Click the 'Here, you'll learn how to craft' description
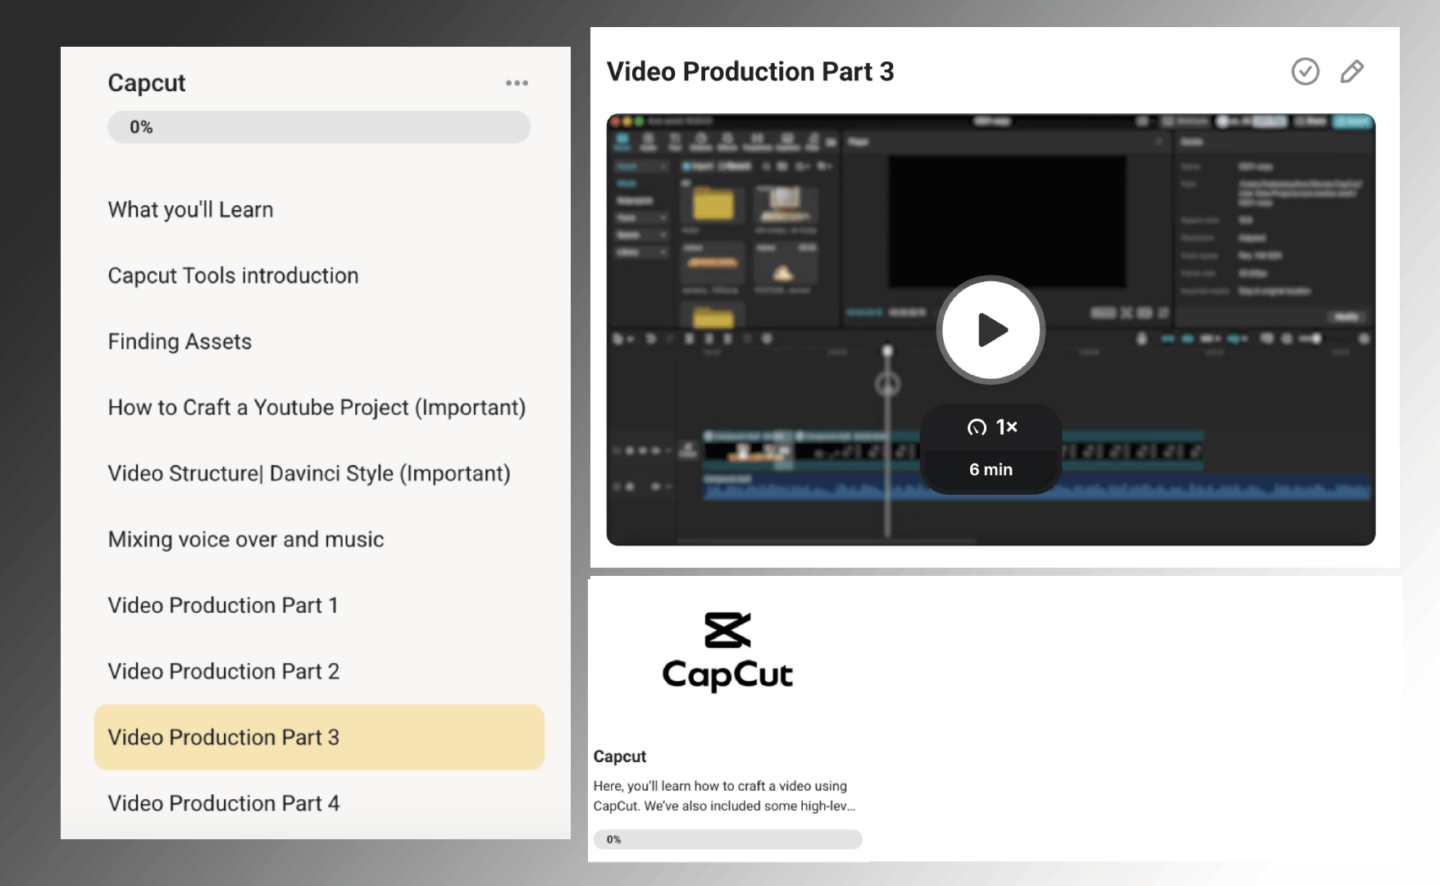This screenshot has height=886, width=1440. (724, 796)
